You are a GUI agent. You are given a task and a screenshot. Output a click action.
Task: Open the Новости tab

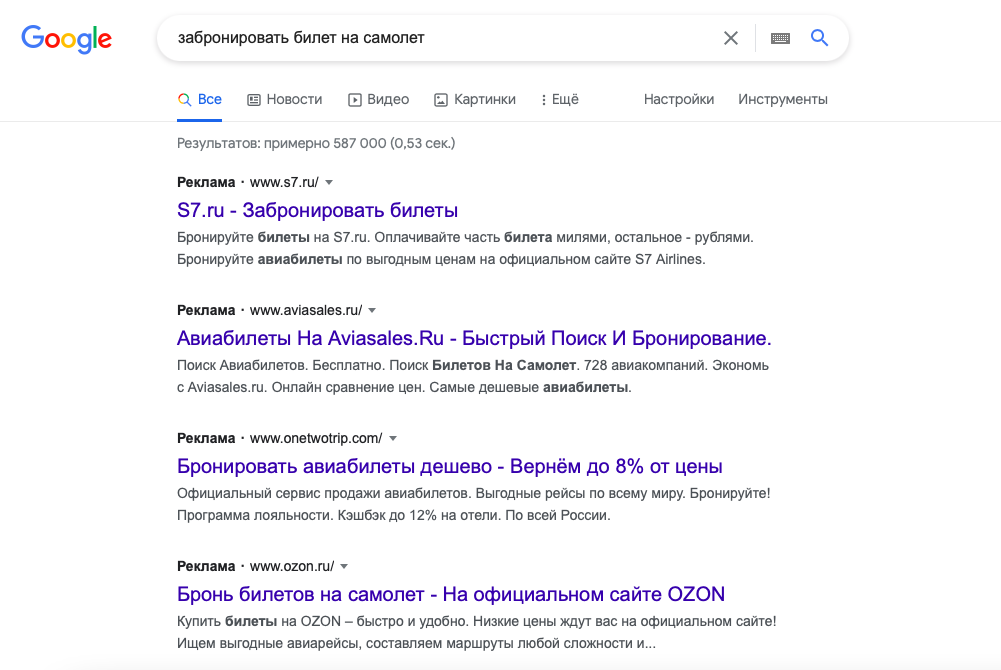284,99
